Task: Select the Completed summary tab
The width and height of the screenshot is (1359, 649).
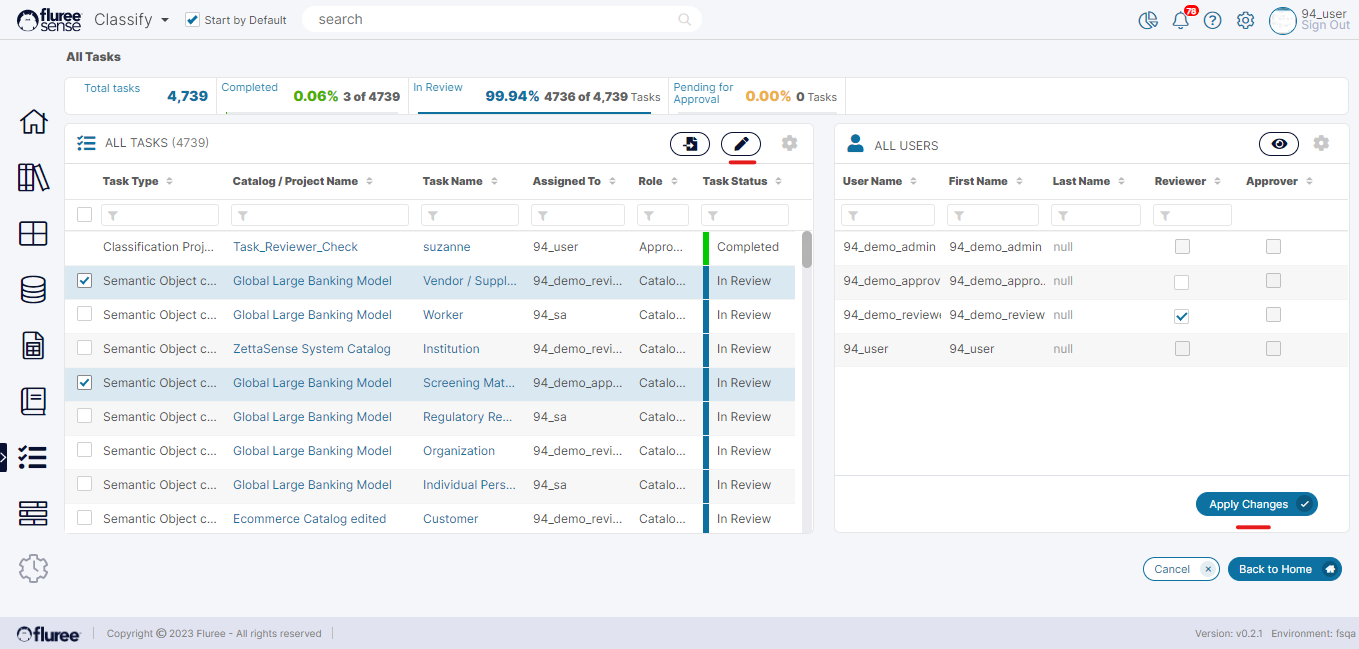Action: click(x=310, y=96)
